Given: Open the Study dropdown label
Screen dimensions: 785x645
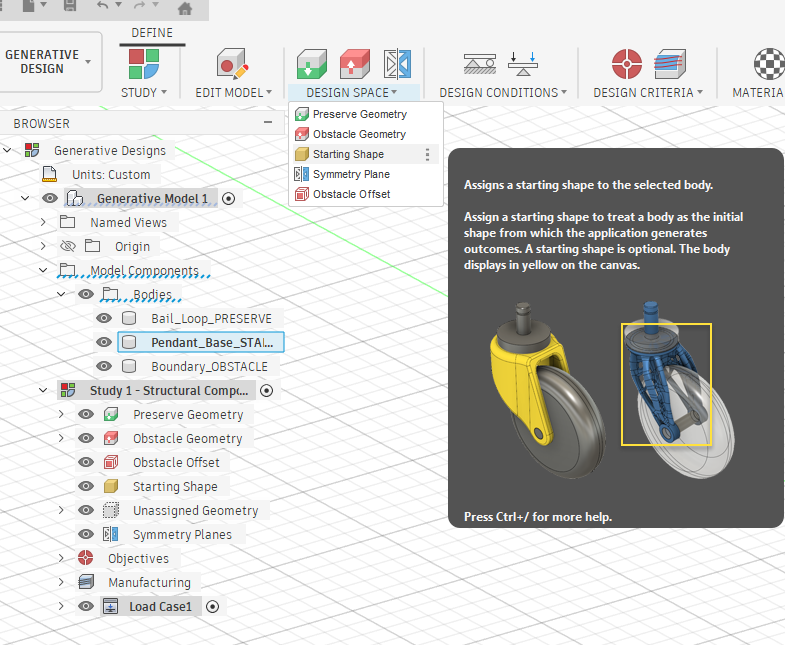Looking at the screenshot, I should click(144, 93).
